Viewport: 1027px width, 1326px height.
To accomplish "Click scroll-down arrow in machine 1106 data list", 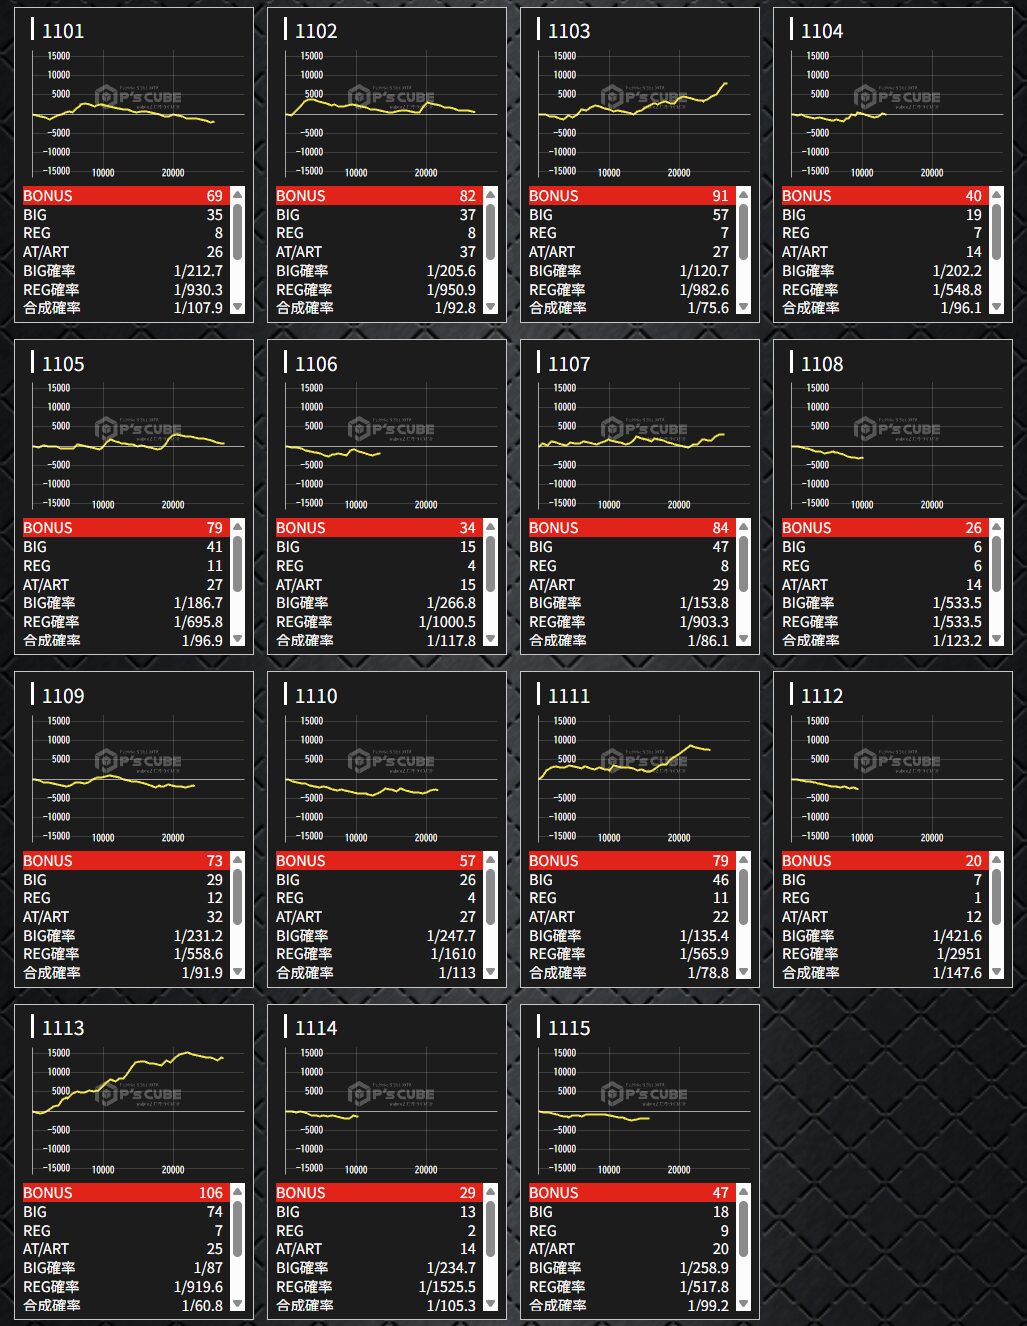I will [491, 639].
